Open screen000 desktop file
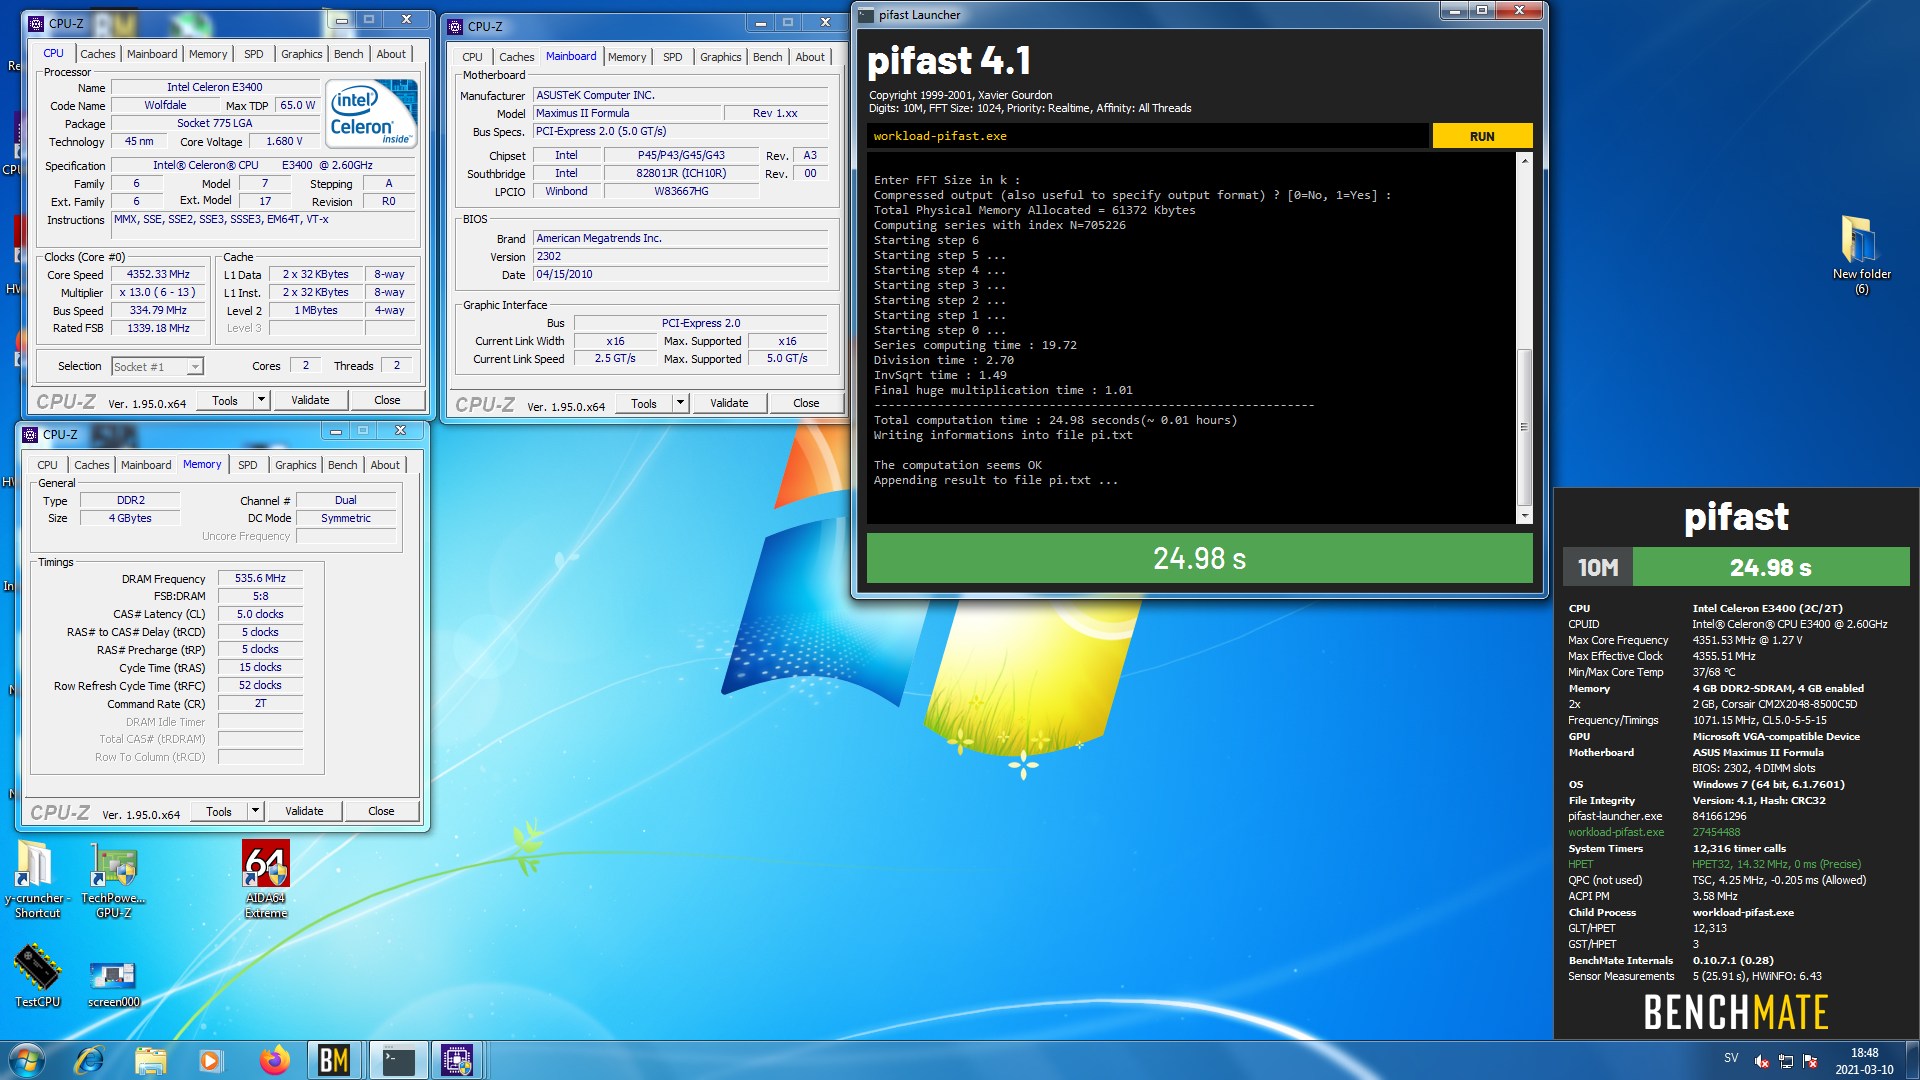1920x1080 pixels. point(113,983)
